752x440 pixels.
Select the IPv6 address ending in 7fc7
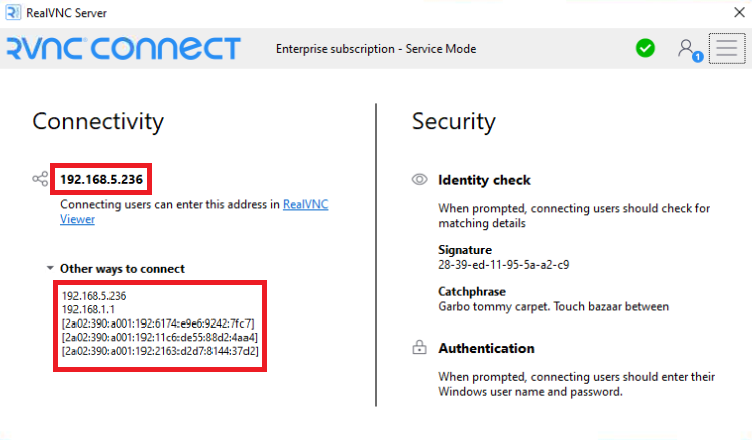click(x=158, y=323)
